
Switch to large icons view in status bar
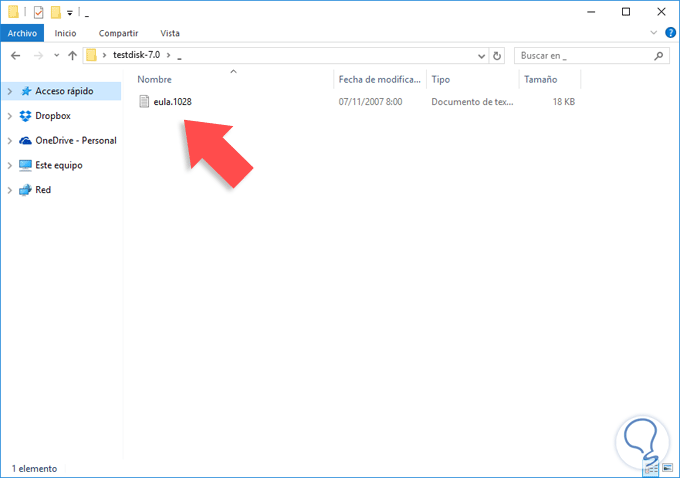[x=667, y=468]
